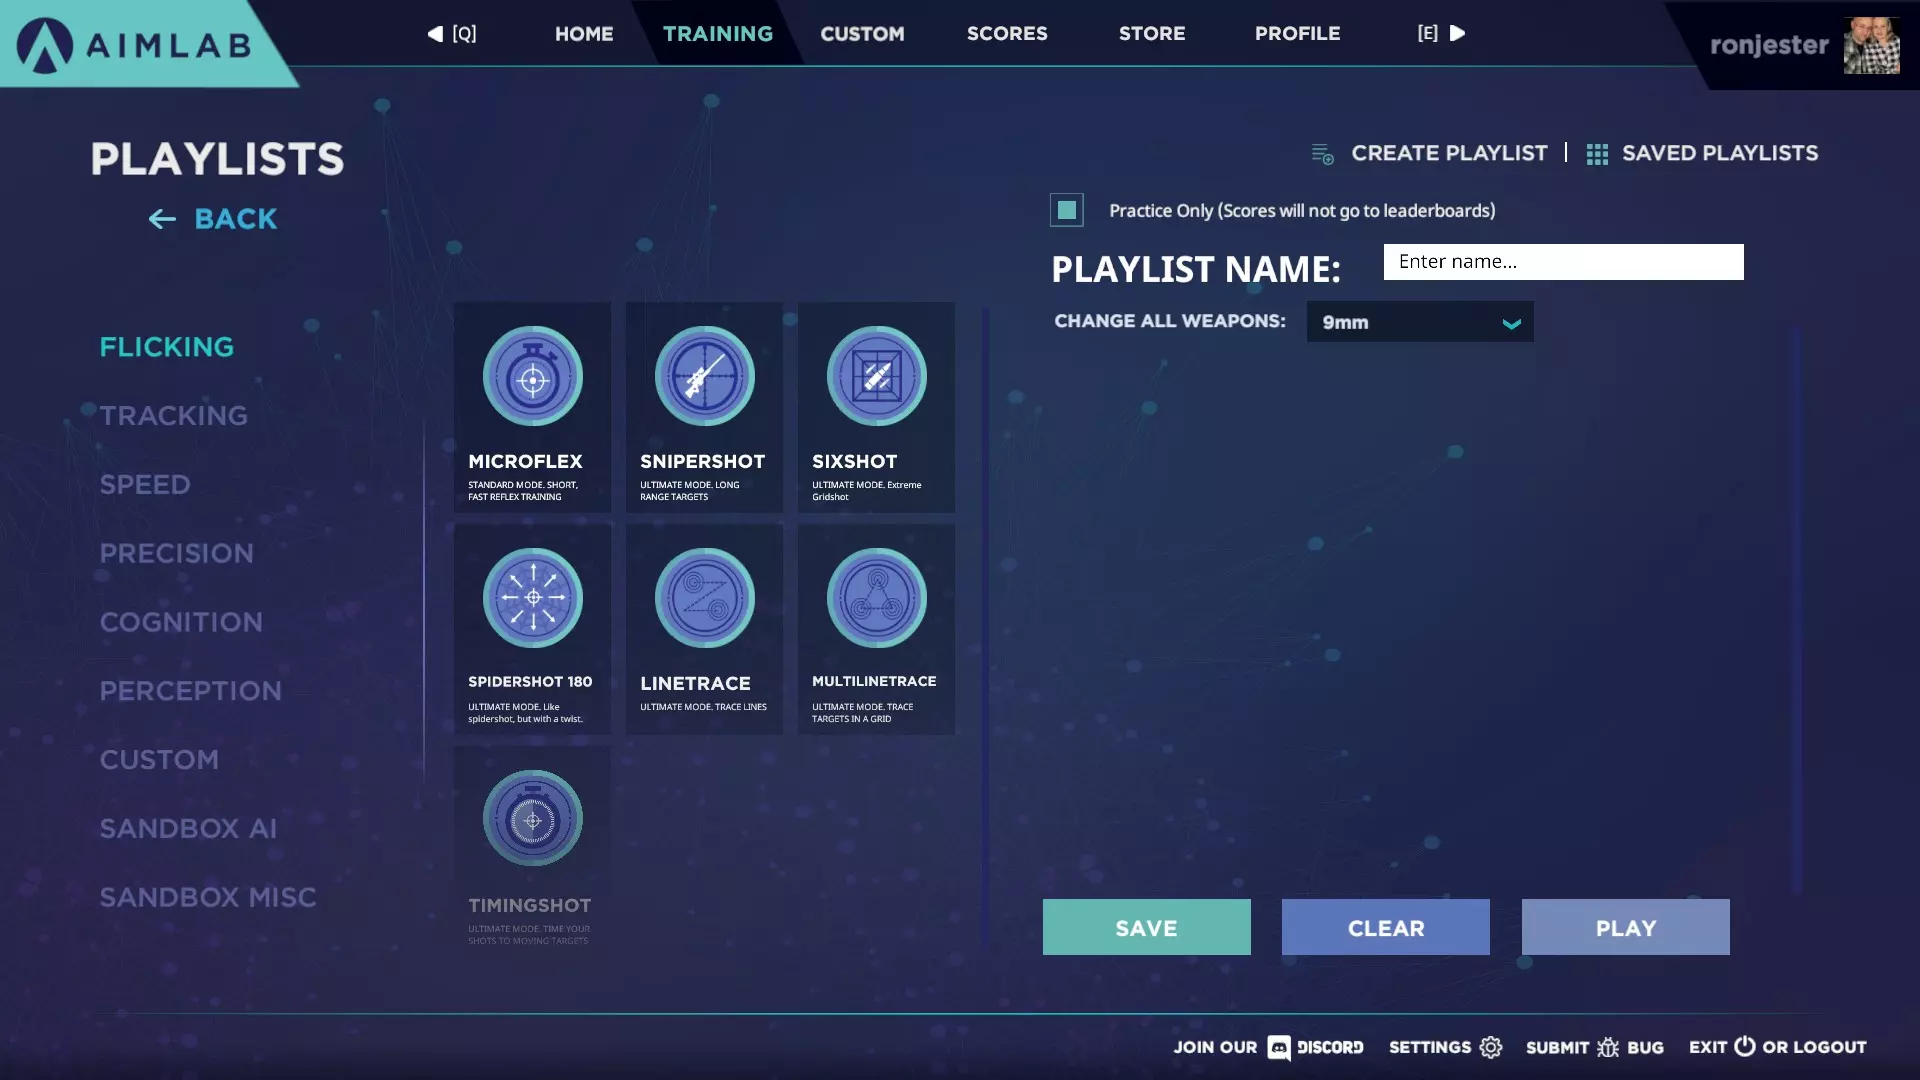Open Discord via the Discord icon
The height and width of the screenshot is (1080, 1920).
pos(1278,1047)
